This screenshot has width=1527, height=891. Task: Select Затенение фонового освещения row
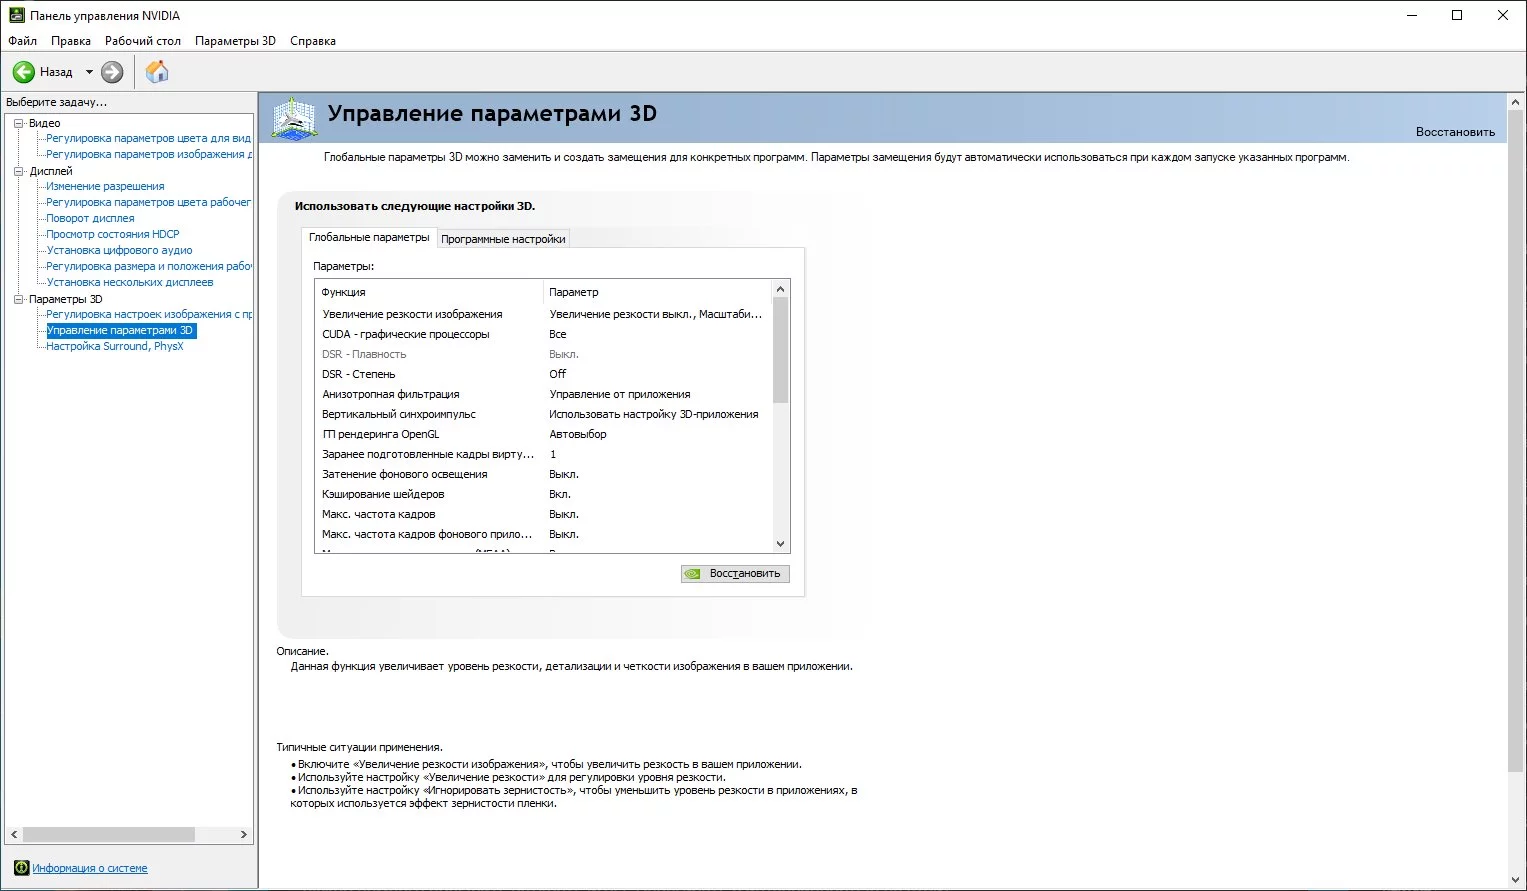pos(544,474)
